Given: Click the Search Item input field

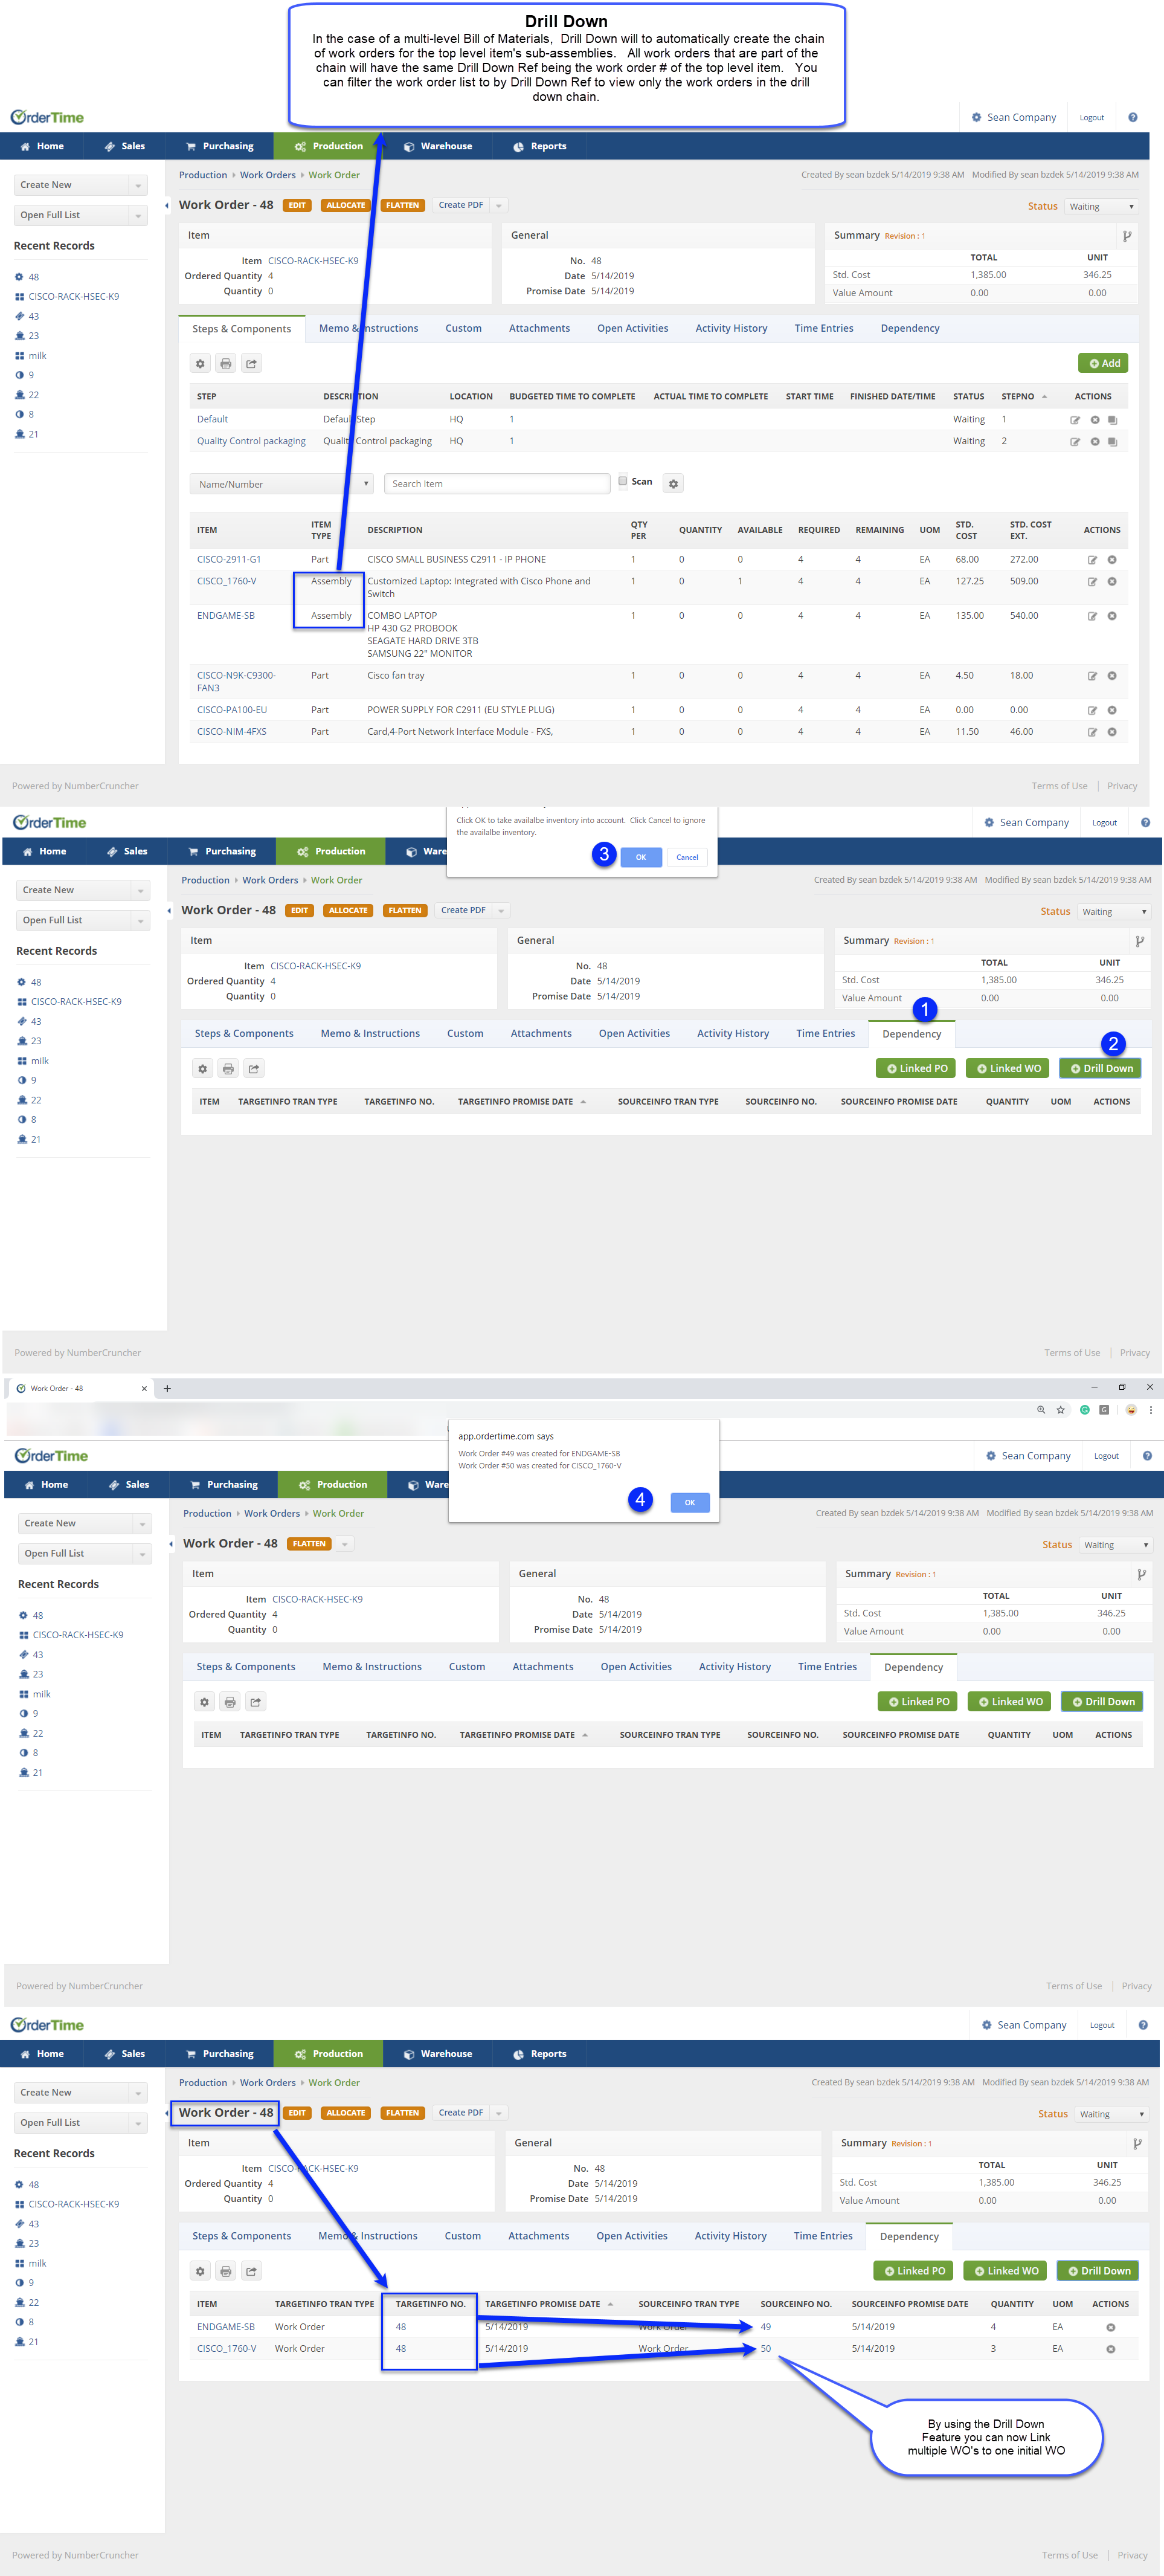Looking at the screenshot, I should point(497,484).
